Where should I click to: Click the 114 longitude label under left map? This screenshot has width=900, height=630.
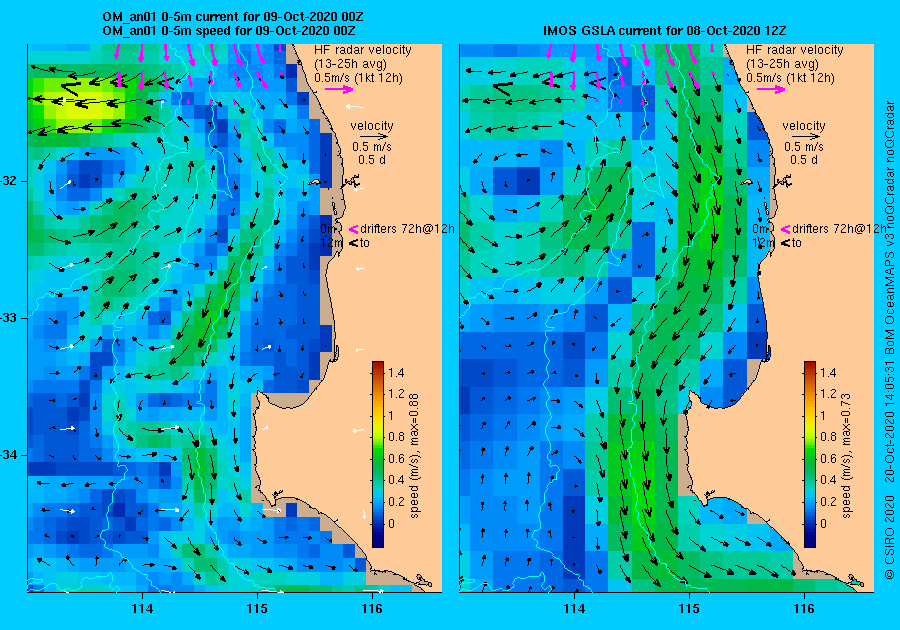coord(142,609)
